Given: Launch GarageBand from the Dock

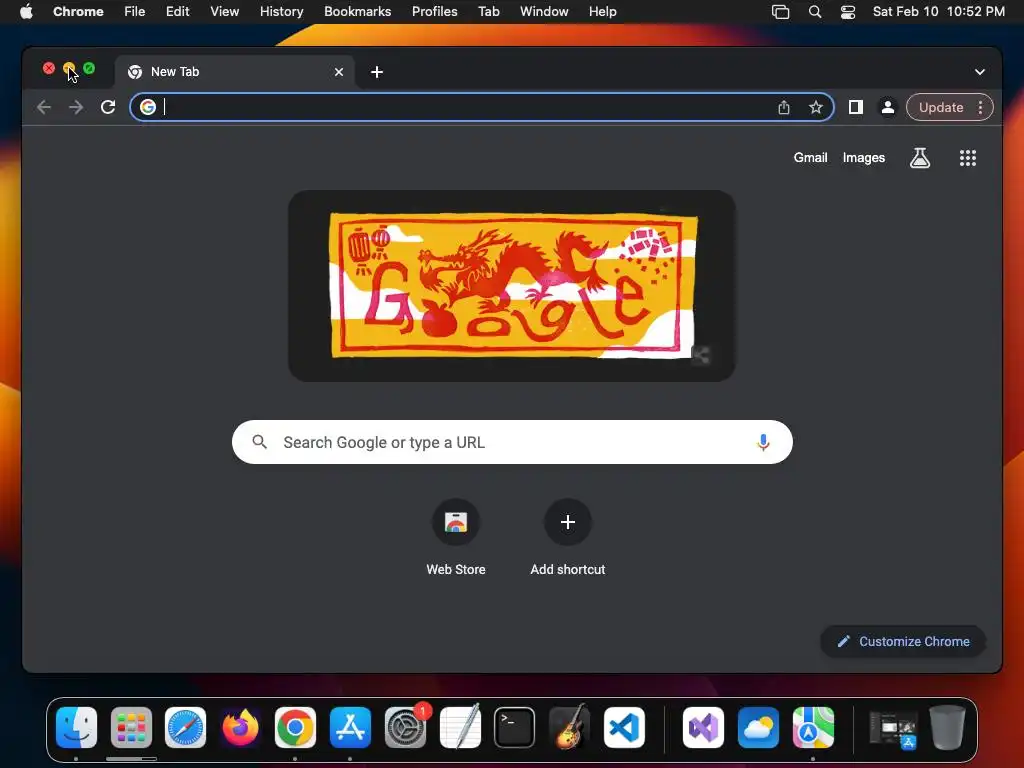Looking at the screenshot, I should tap(569, 727).
